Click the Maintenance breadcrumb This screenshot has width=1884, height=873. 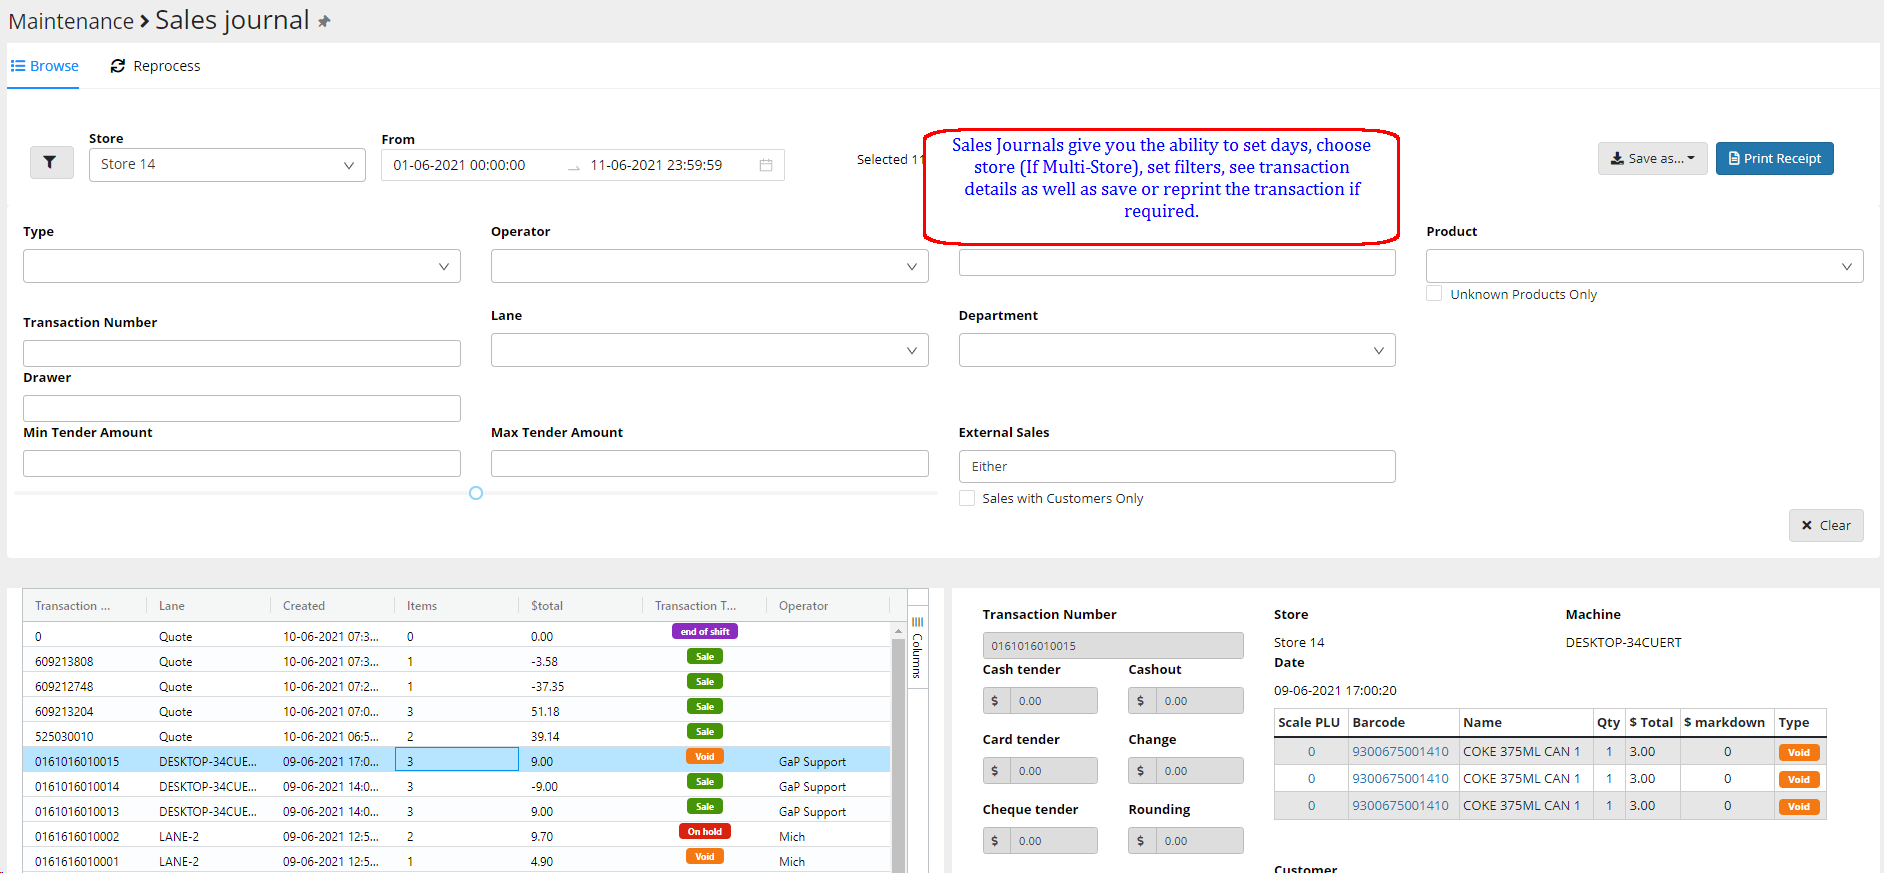[71, 21]
